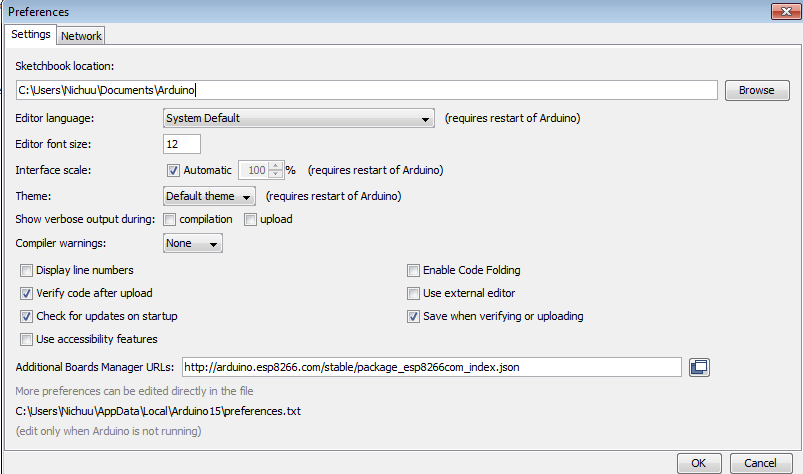Uncheck Verify code after upload
Viewport: 803px width, 474px height.
click(x=27, y=293)
